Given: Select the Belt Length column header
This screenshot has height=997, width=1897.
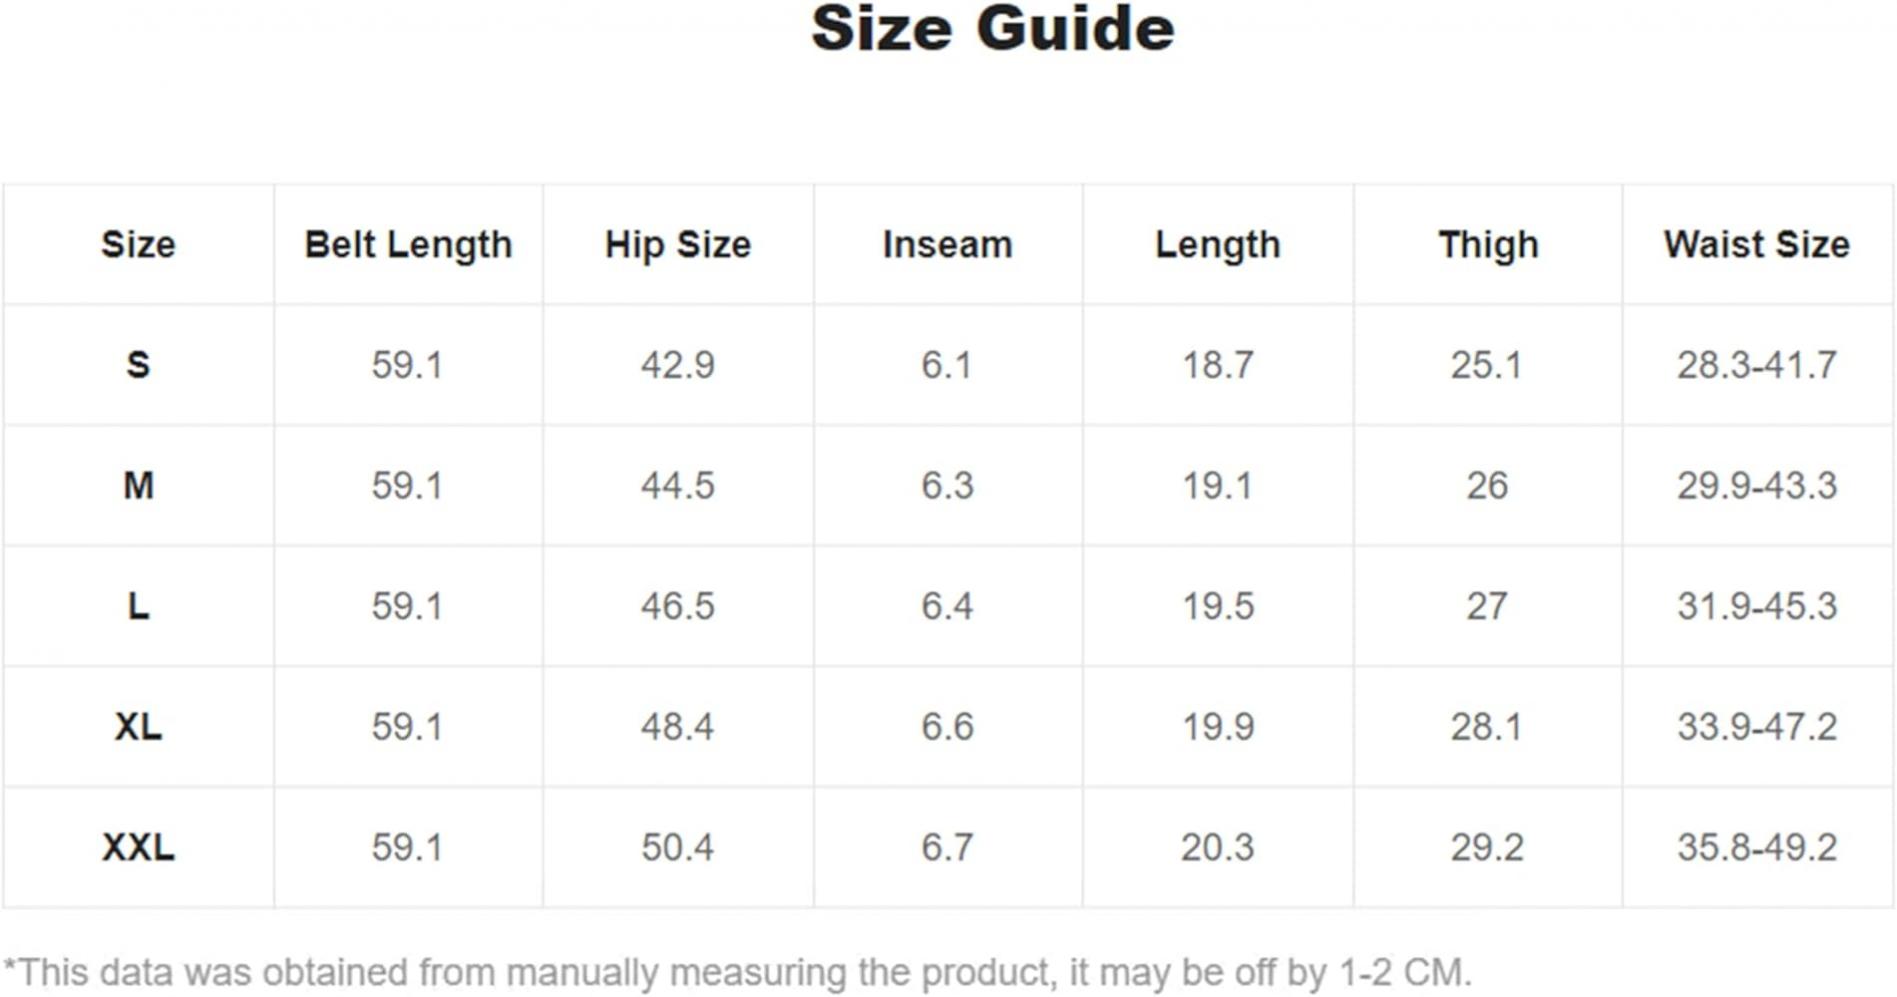Looking at the screenshot, I should (x=408, y=245).
